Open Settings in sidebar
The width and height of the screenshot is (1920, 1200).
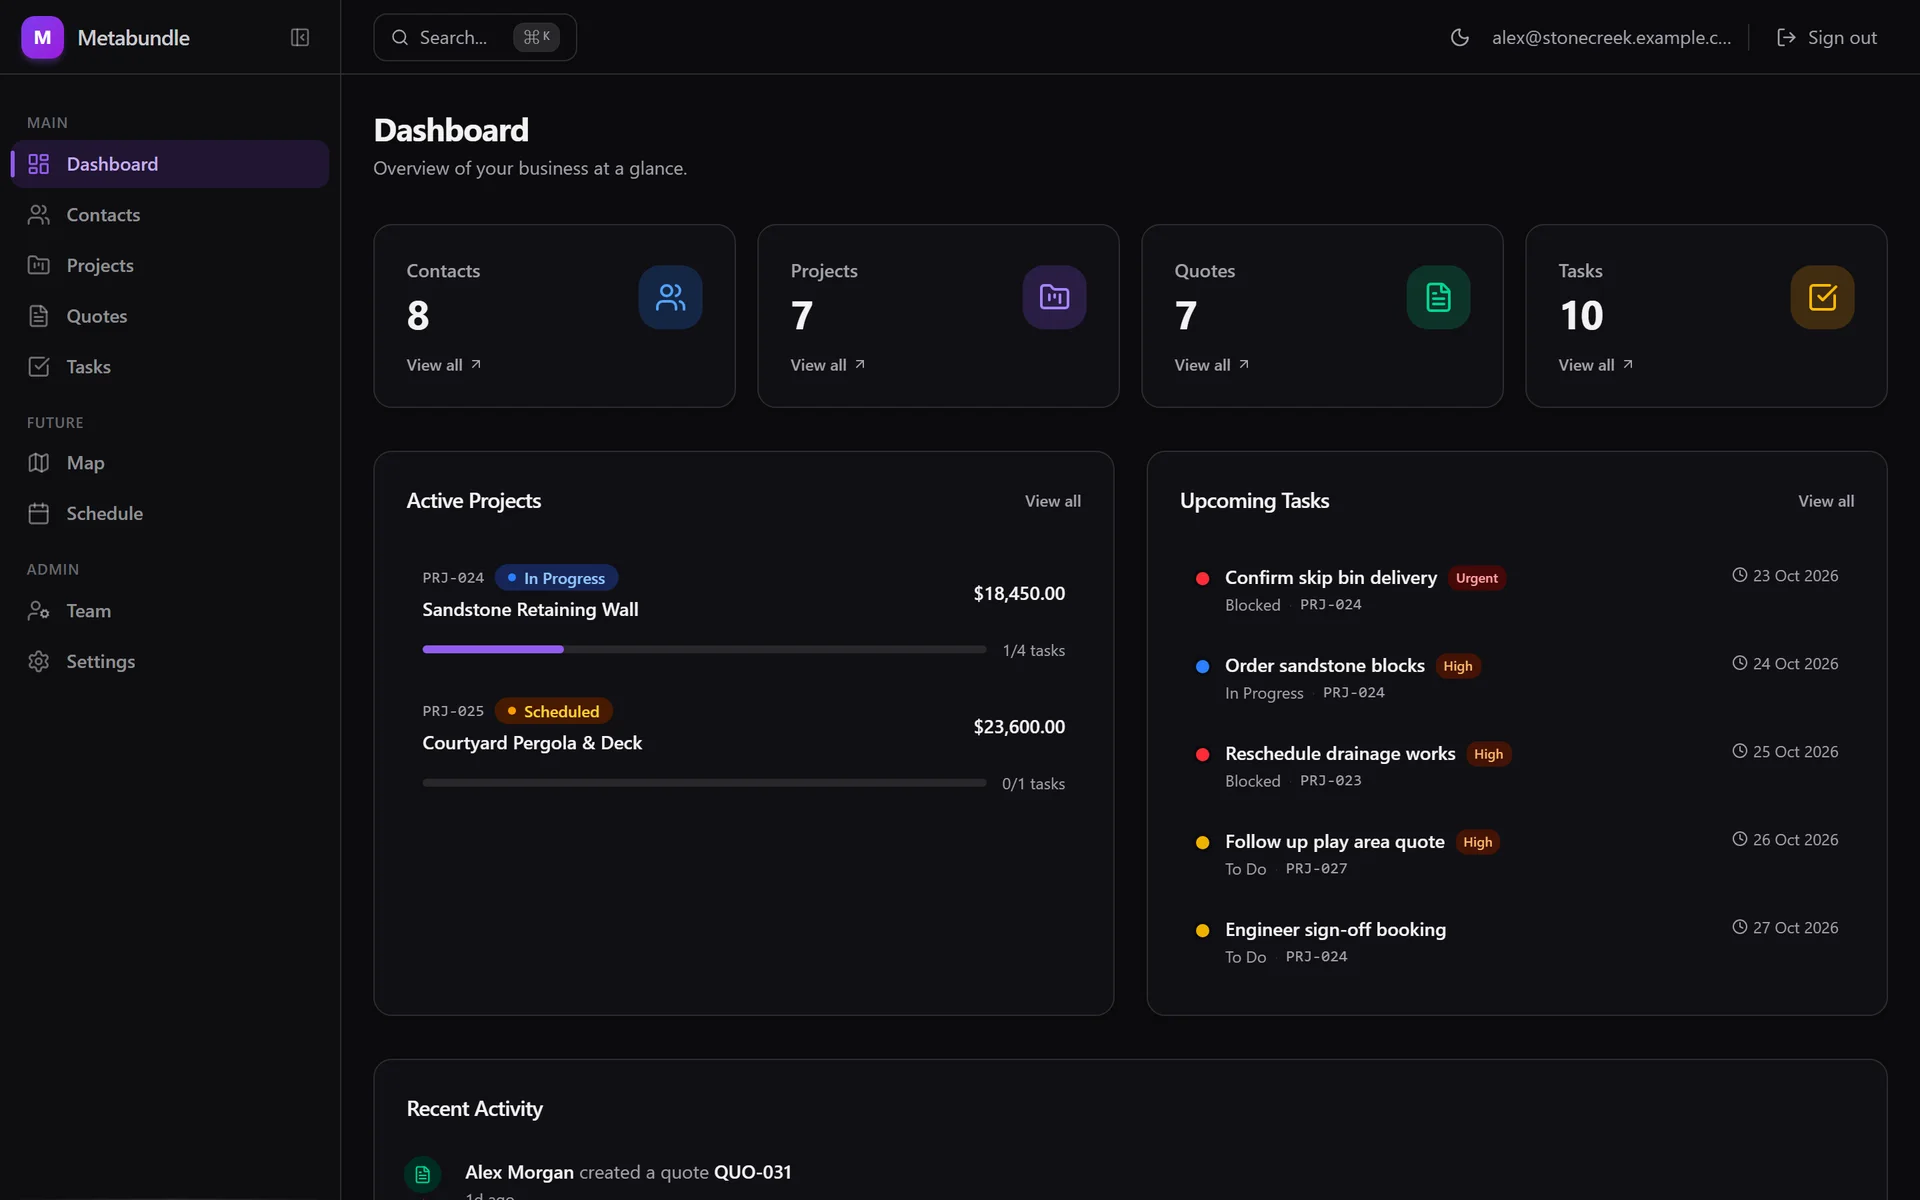coord(170,661)
